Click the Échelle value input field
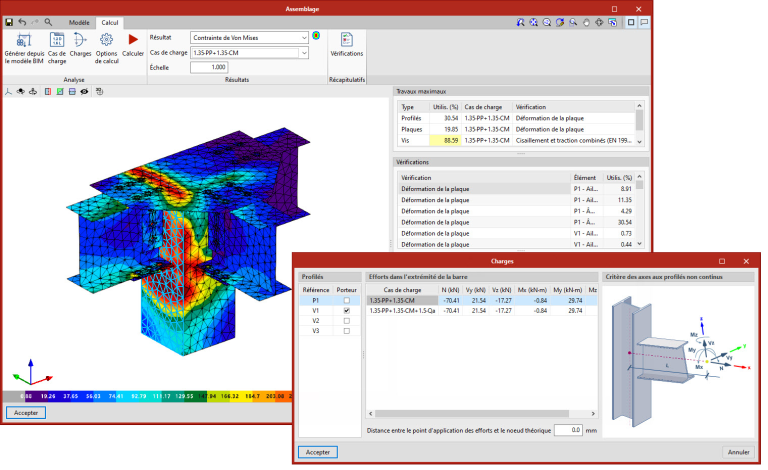The height and width of the screenshot is (470, 768). 208,67
